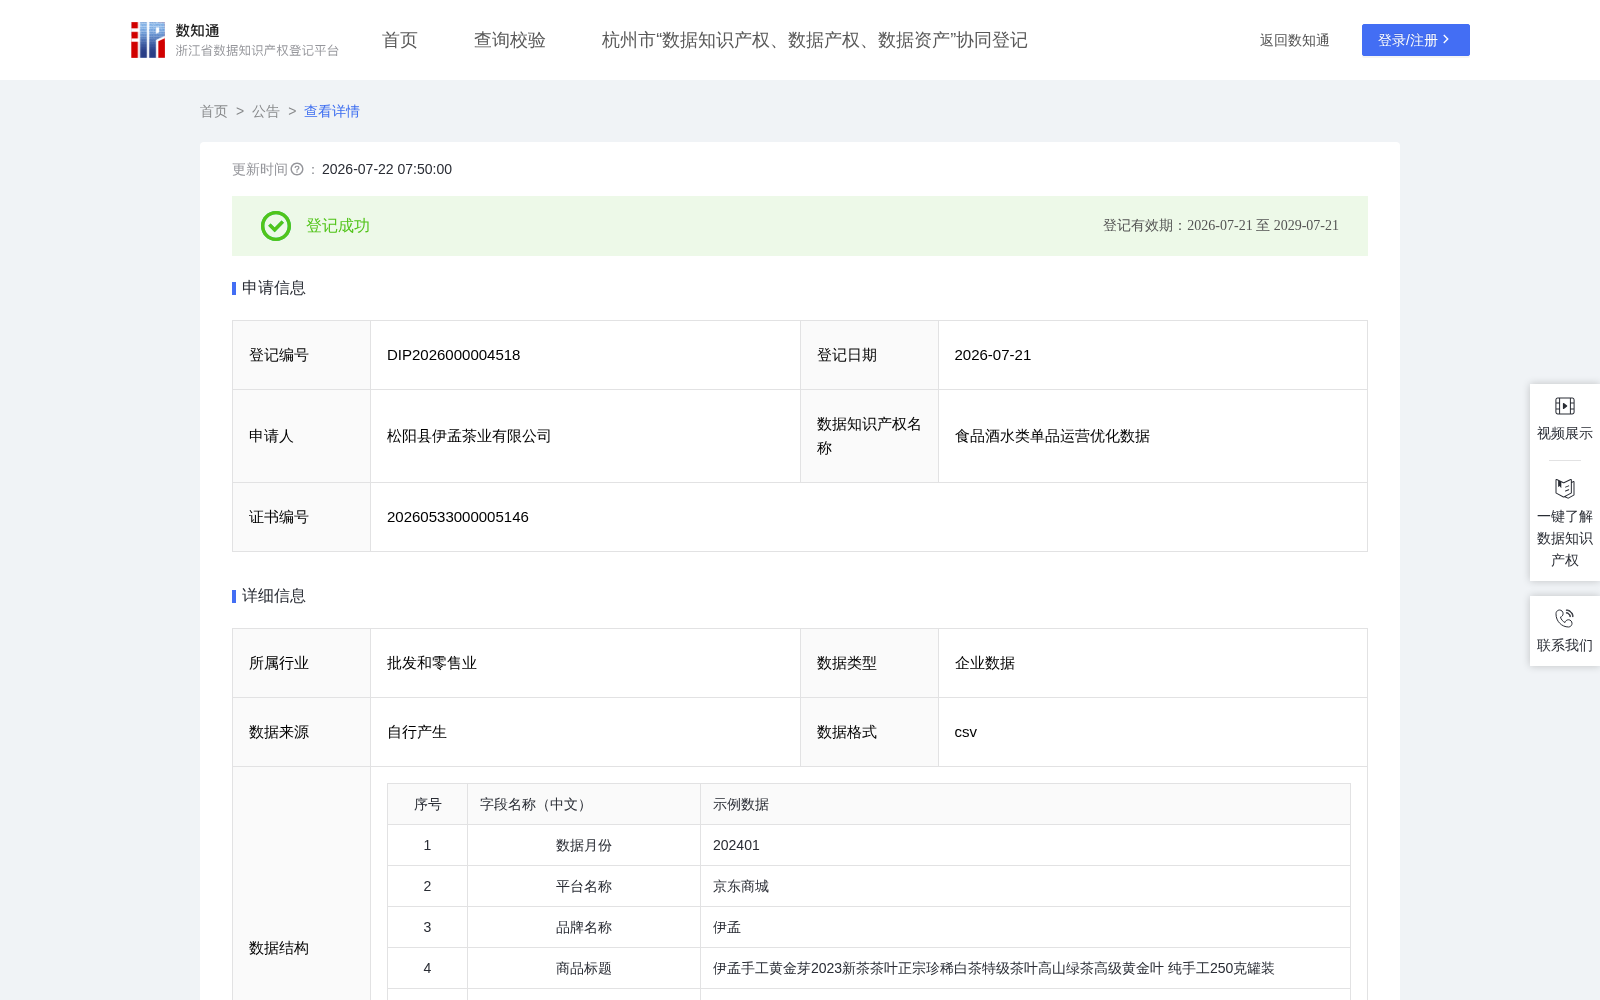The height and width of the screenshot is (1000, 1600).
Task: Select the 登记日期 value 2026-07-21
Action: [993, 355]
